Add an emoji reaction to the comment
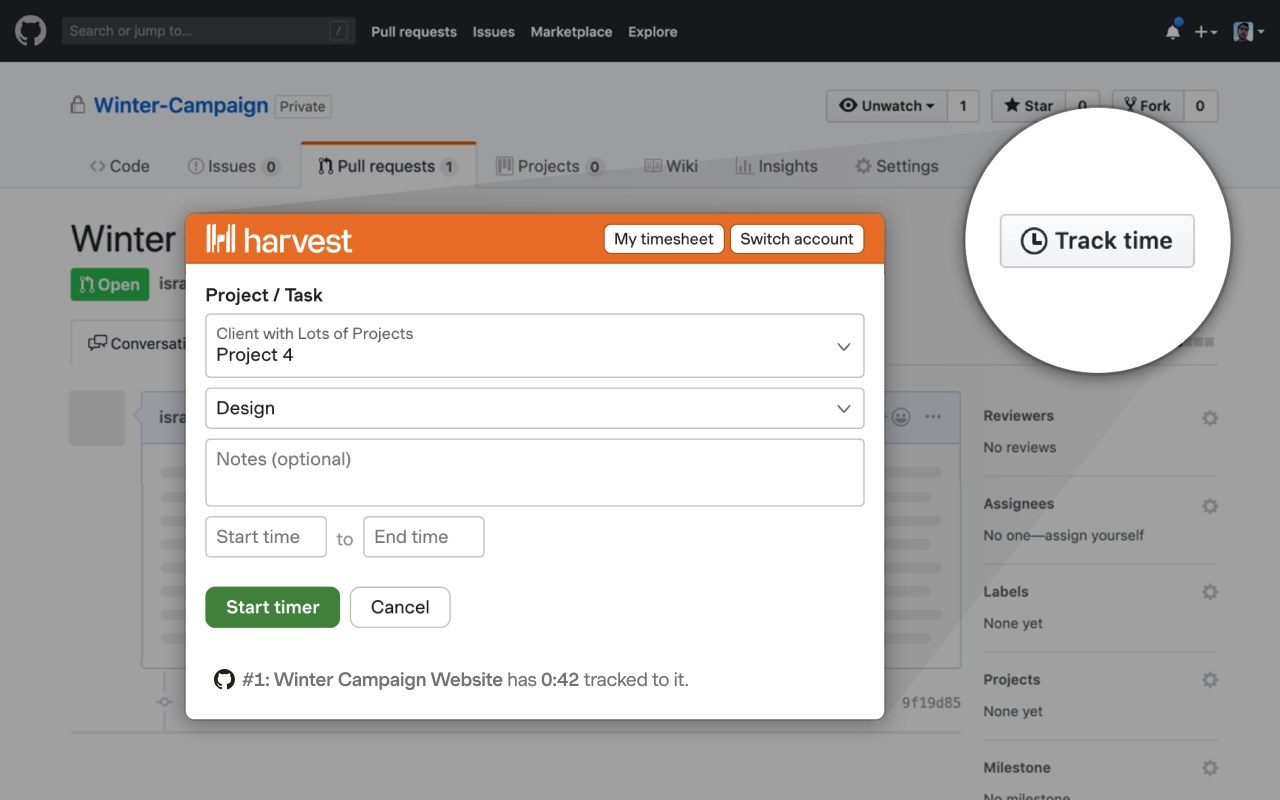 [x=900, y=417]
